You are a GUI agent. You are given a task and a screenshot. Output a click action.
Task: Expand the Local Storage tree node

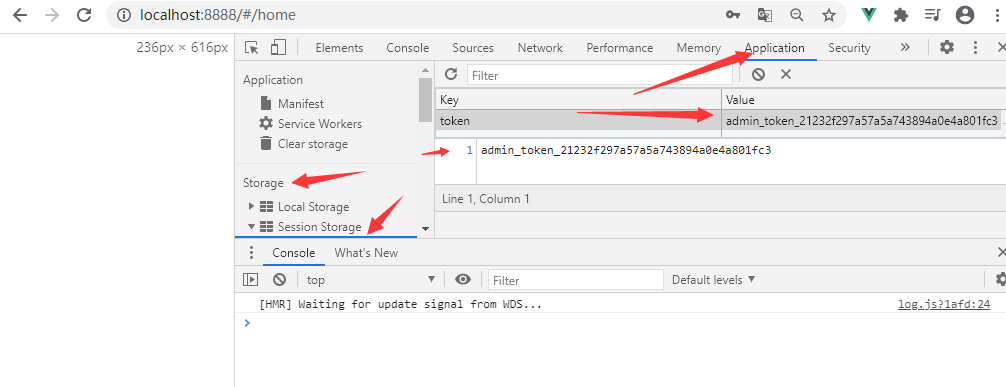[x=252, y=207]
